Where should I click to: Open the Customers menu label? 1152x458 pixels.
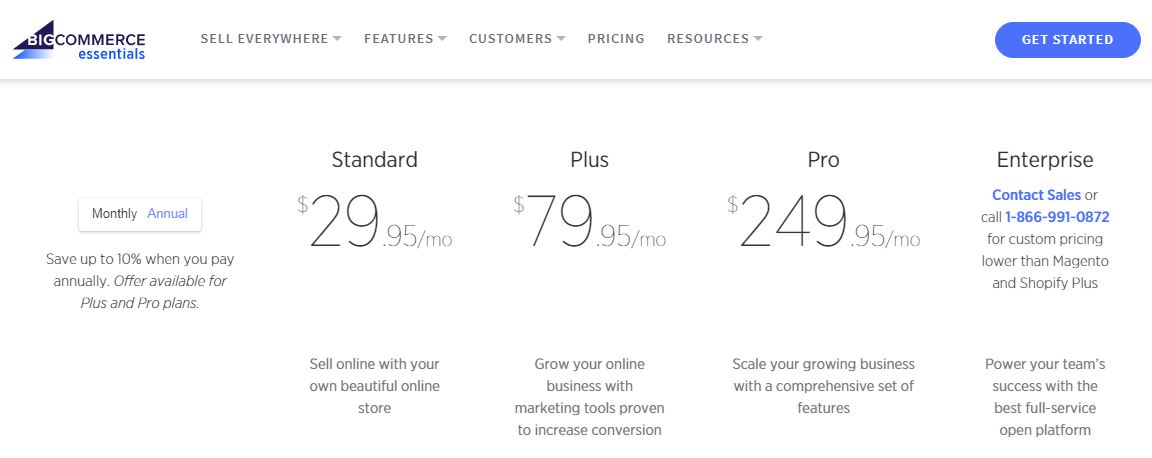coord(511,39)
